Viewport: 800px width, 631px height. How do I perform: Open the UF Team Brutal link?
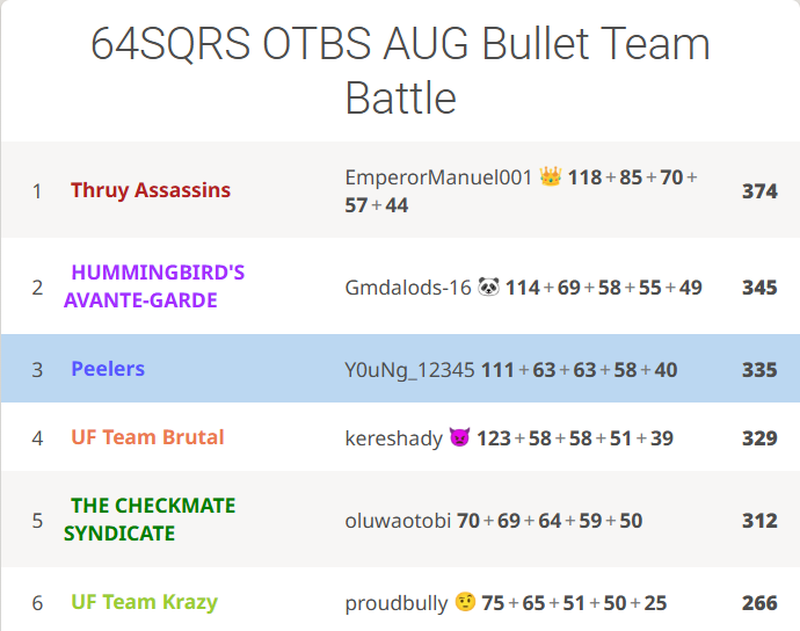click(147, 437)
